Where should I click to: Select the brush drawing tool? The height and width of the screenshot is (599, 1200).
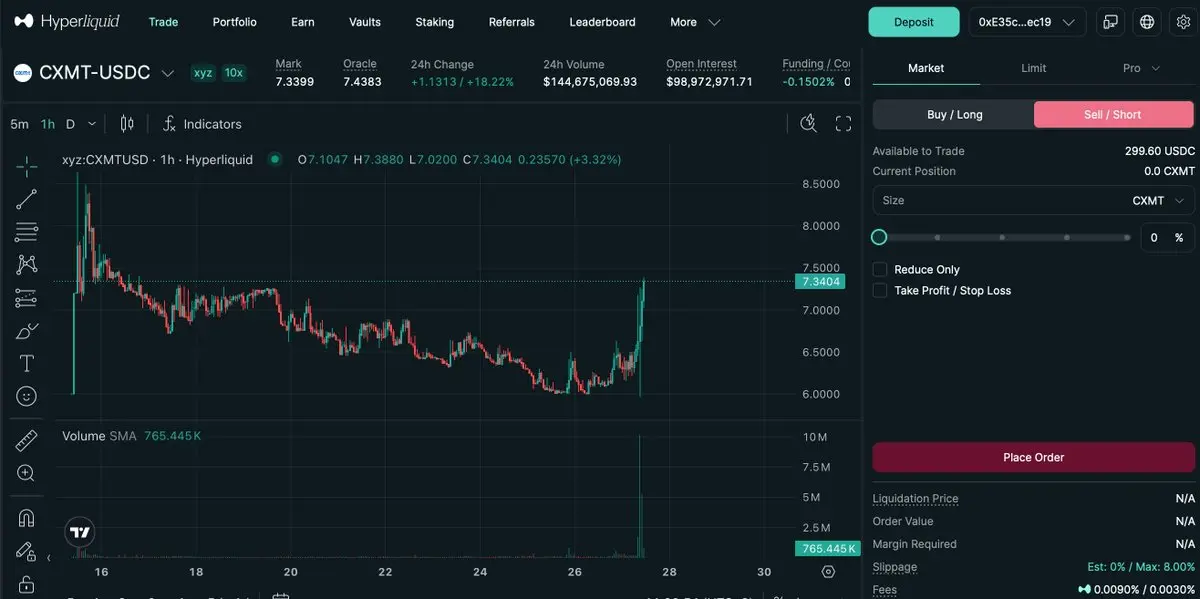point(27,331)
